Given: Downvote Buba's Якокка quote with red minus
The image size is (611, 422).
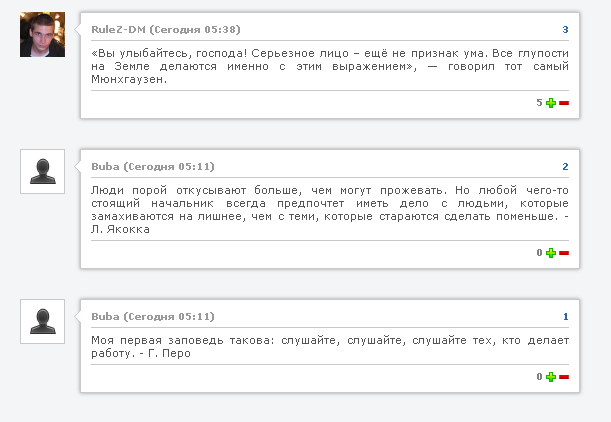Looking at the screenshot, I should click(564, 253).
